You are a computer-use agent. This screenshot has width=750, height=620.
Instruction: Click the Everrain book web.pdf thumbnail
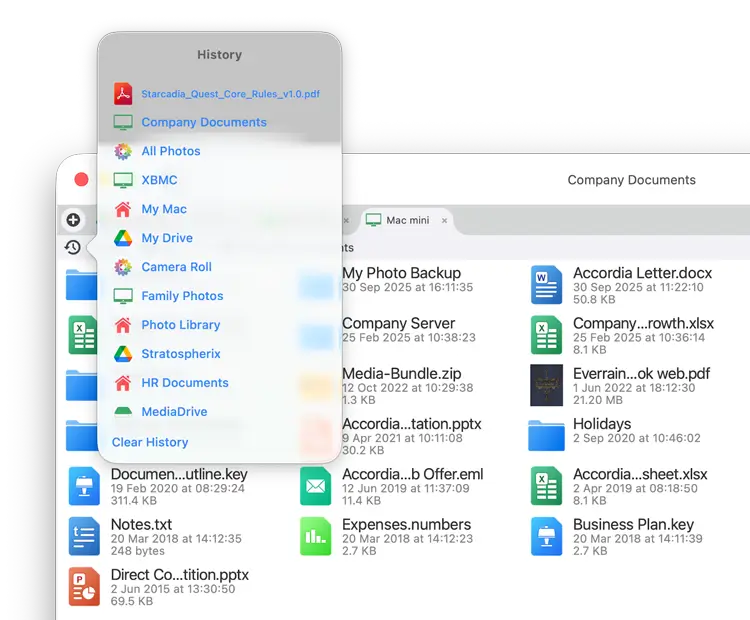tap(547, 385)
